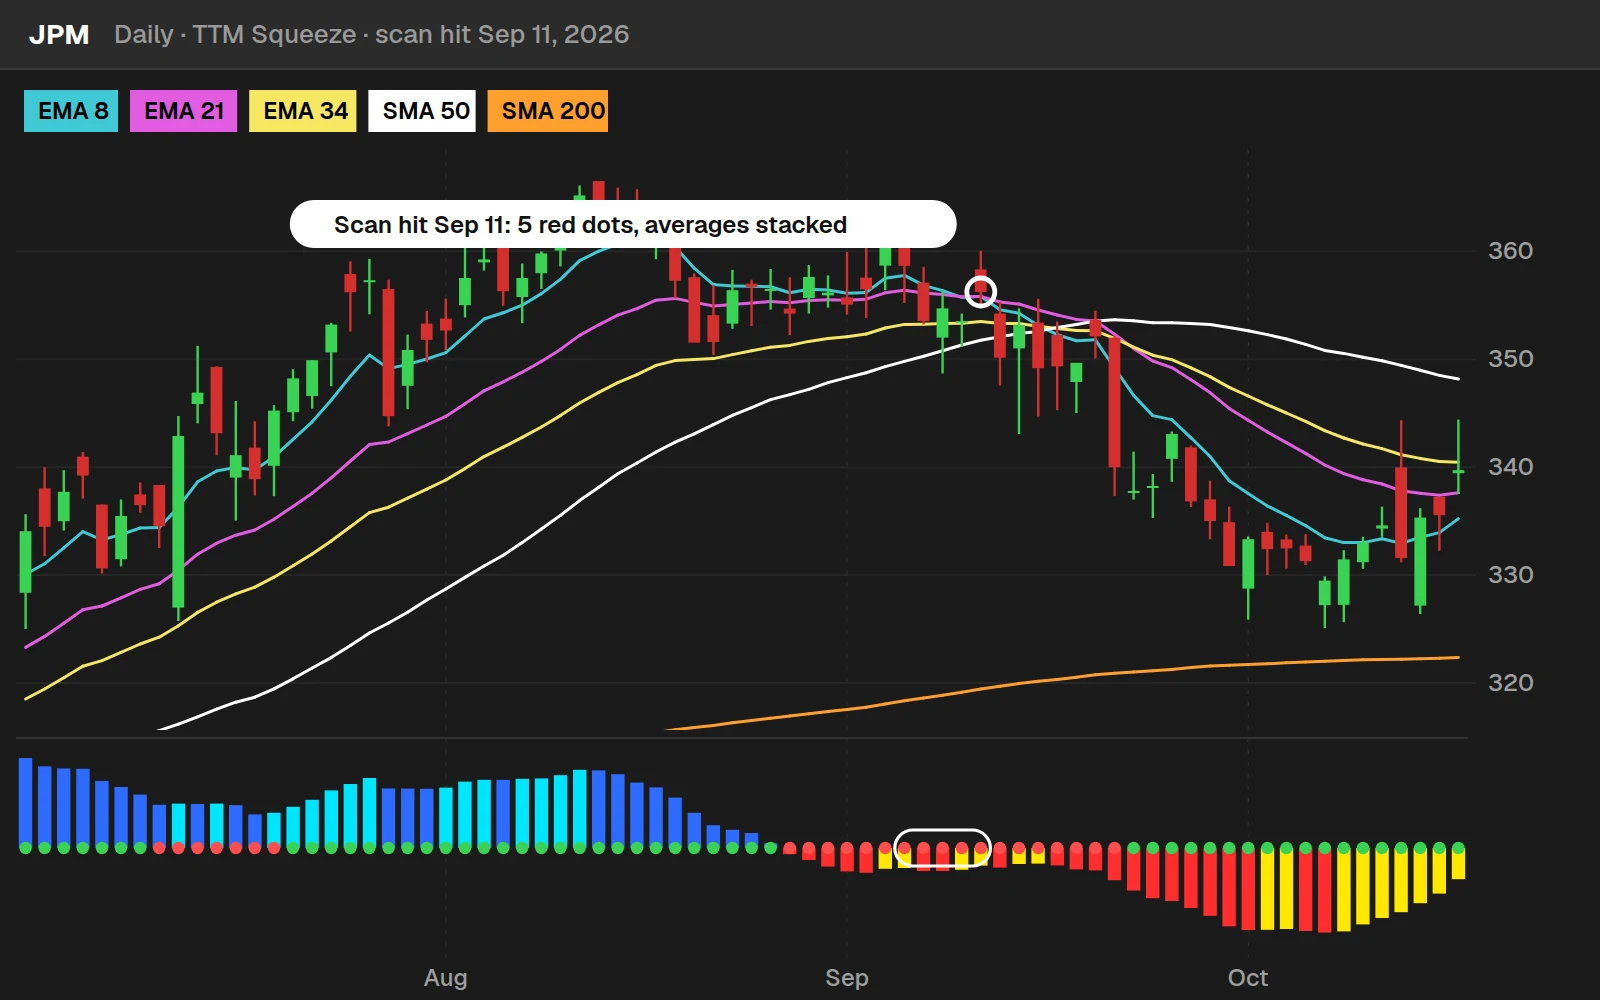Click the 350 price axis label
This screenshot has width=1600, height=1000.
[x=1510, y=359]
